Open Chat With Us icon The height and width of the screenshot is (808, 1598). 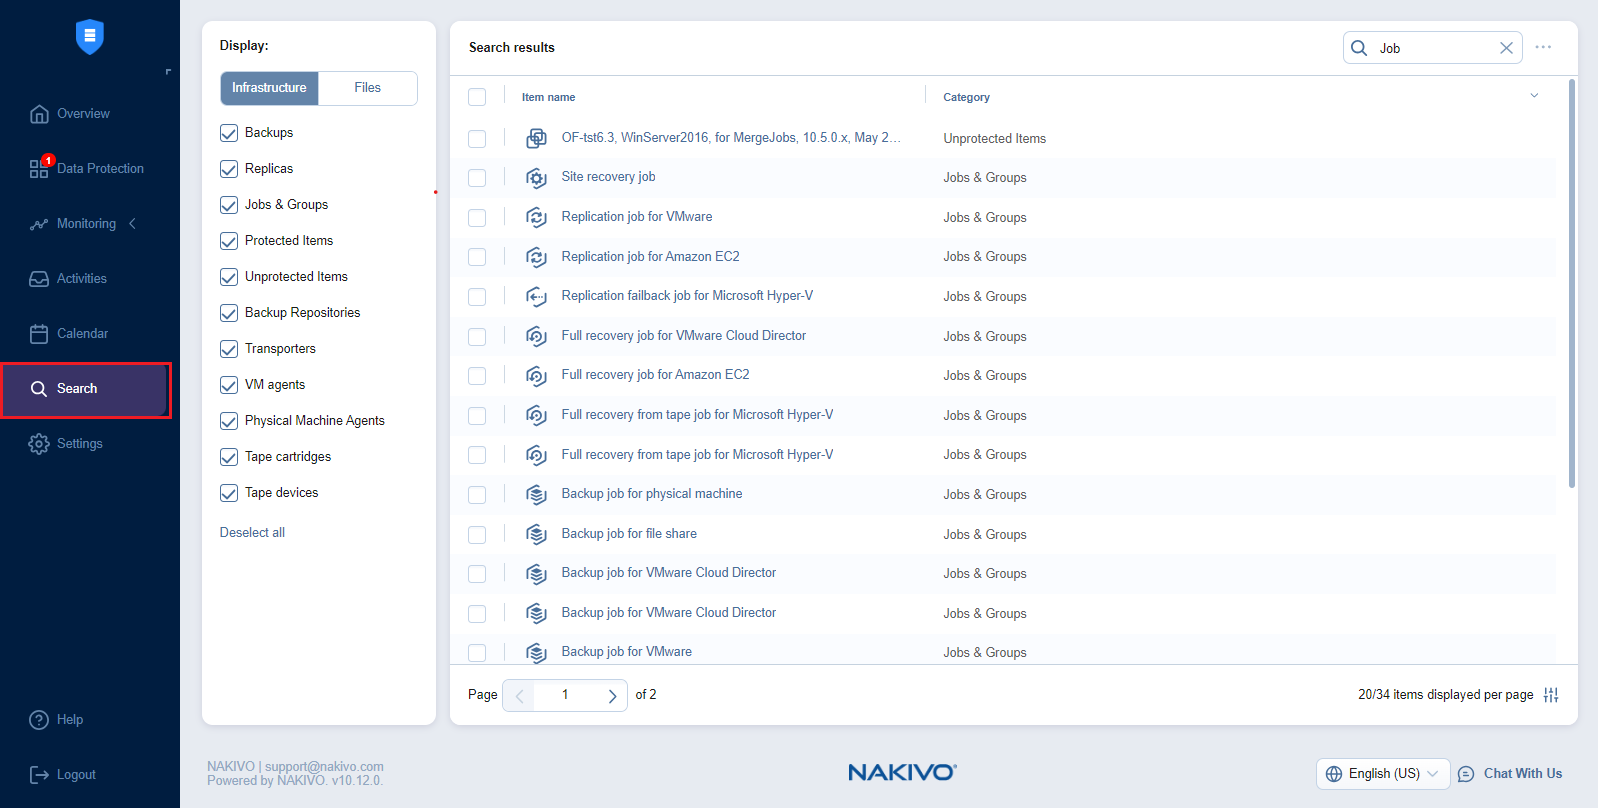coord(1466,774)
